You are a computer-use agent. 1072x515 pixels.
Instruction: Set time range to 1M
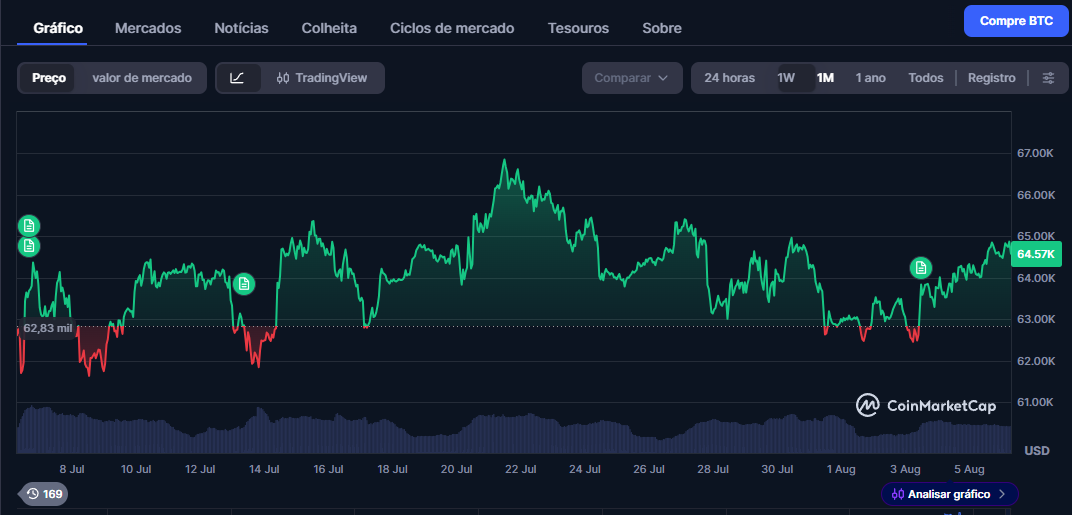tap(825, 78)
